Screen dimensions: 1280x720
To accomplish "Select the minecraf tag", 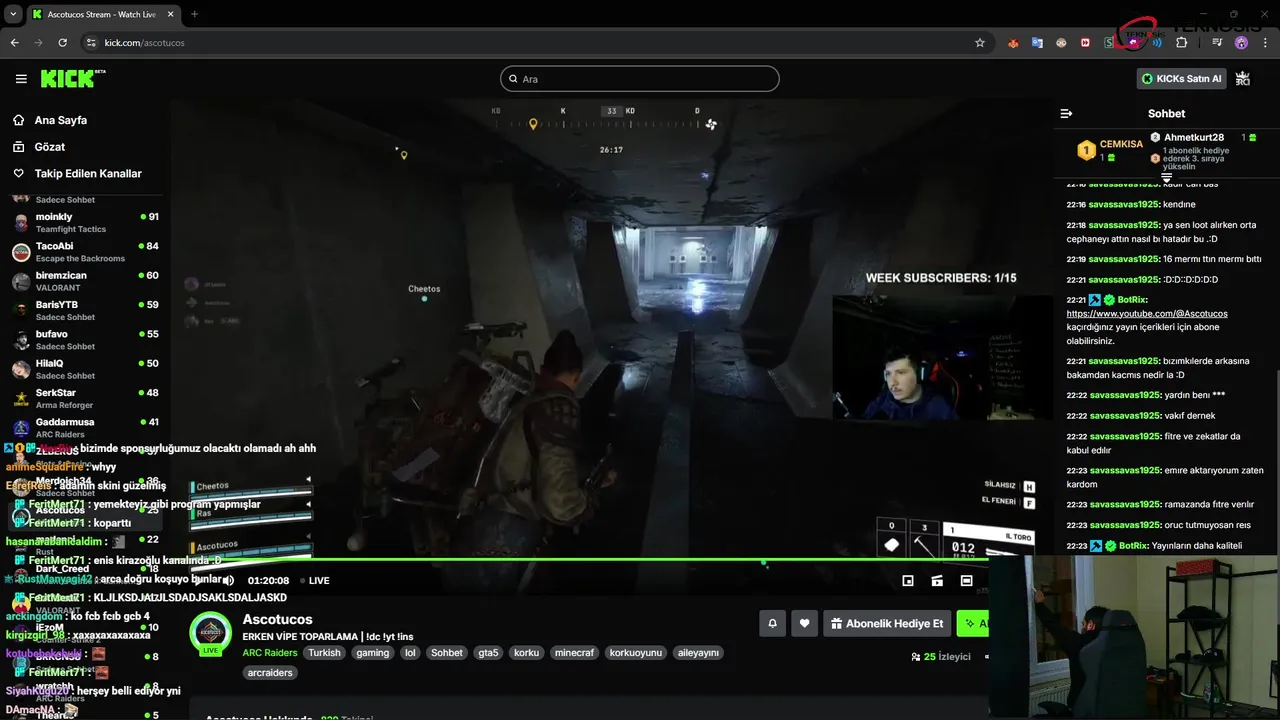I will (574, 652).
